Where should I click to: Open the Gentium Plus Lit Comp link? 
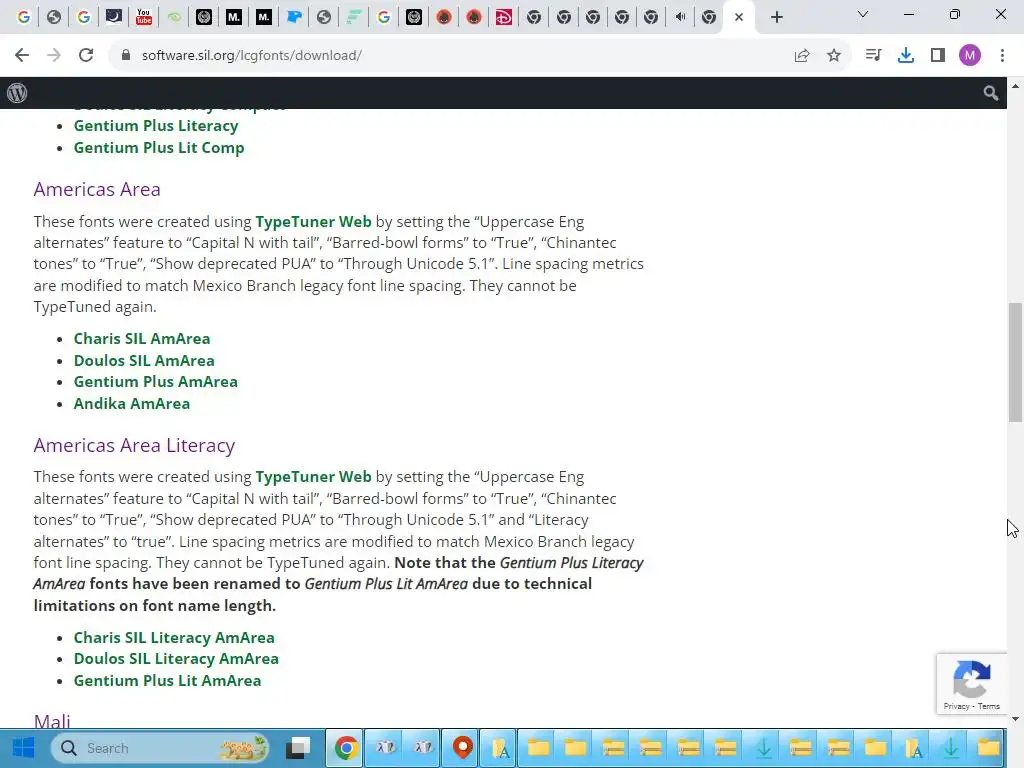coord(159,148)
